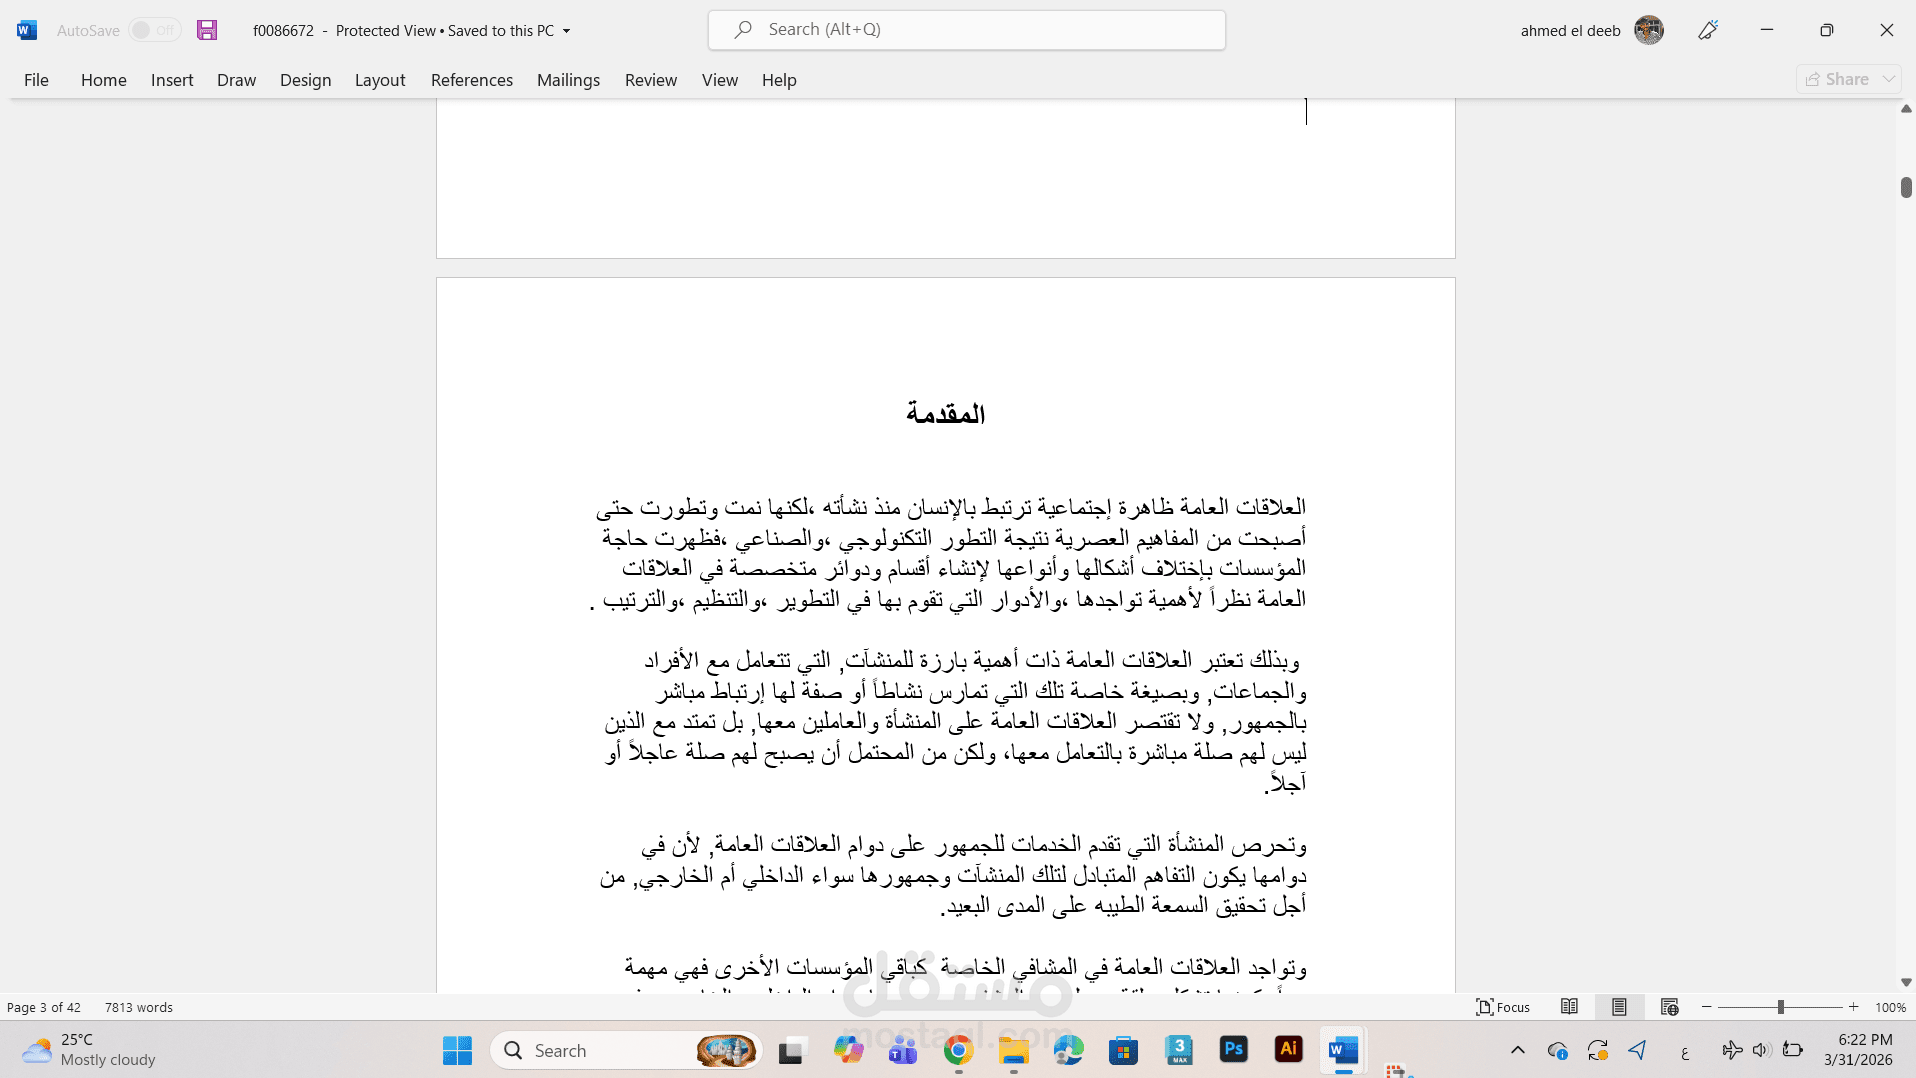Open the References tab
This screenshot has height=1078, width=1916.
472,80
